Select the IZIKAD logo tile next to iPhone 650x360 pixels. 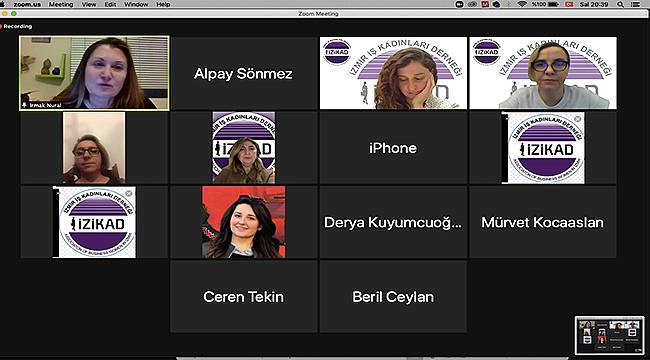[543, 148]
